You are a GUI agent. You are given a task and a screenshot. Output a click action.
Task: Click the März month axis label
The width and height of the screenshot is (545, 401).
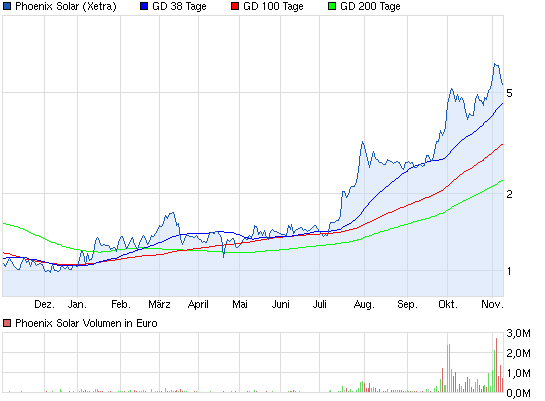tap(159, 304)
